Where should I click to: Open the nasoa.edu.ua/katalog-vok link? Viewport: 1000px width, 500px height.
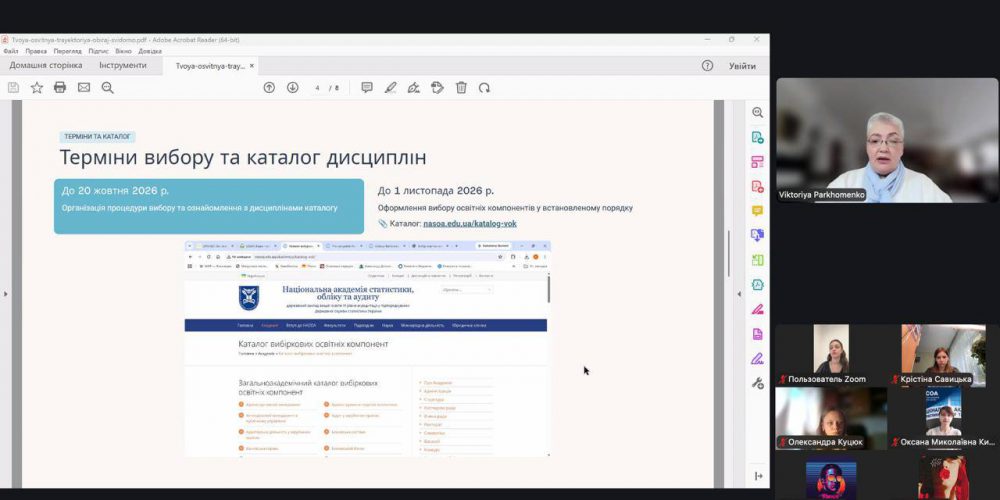click(x=470, y=223)
